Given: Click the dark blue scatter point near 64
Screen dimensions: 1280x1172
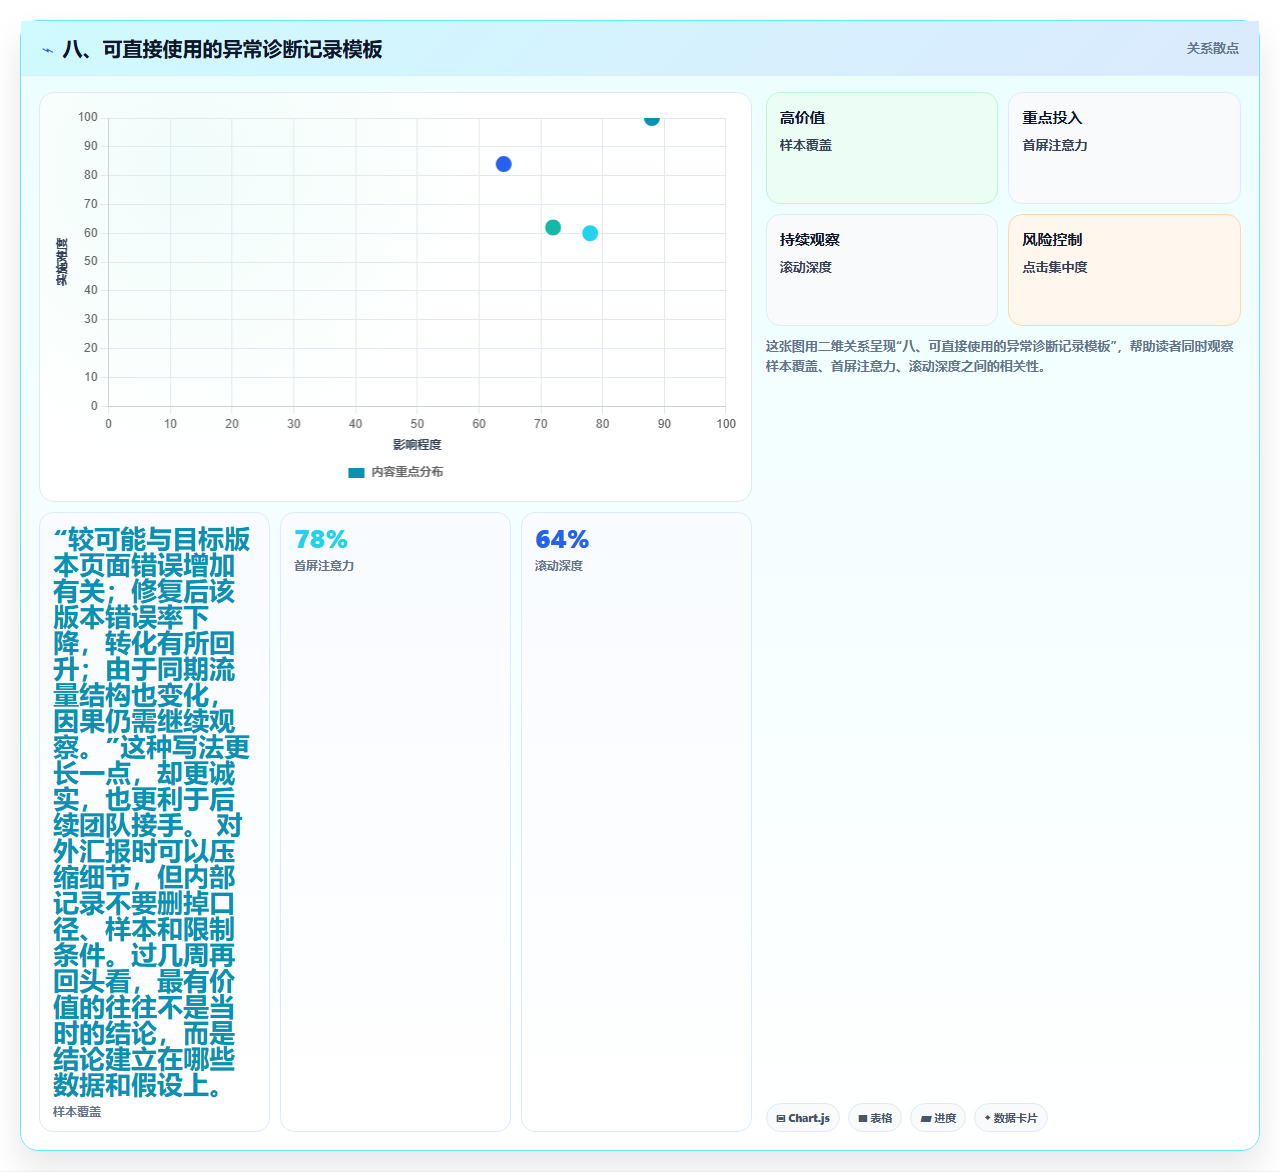Looking at the screenshot, I should click(504, 164).
